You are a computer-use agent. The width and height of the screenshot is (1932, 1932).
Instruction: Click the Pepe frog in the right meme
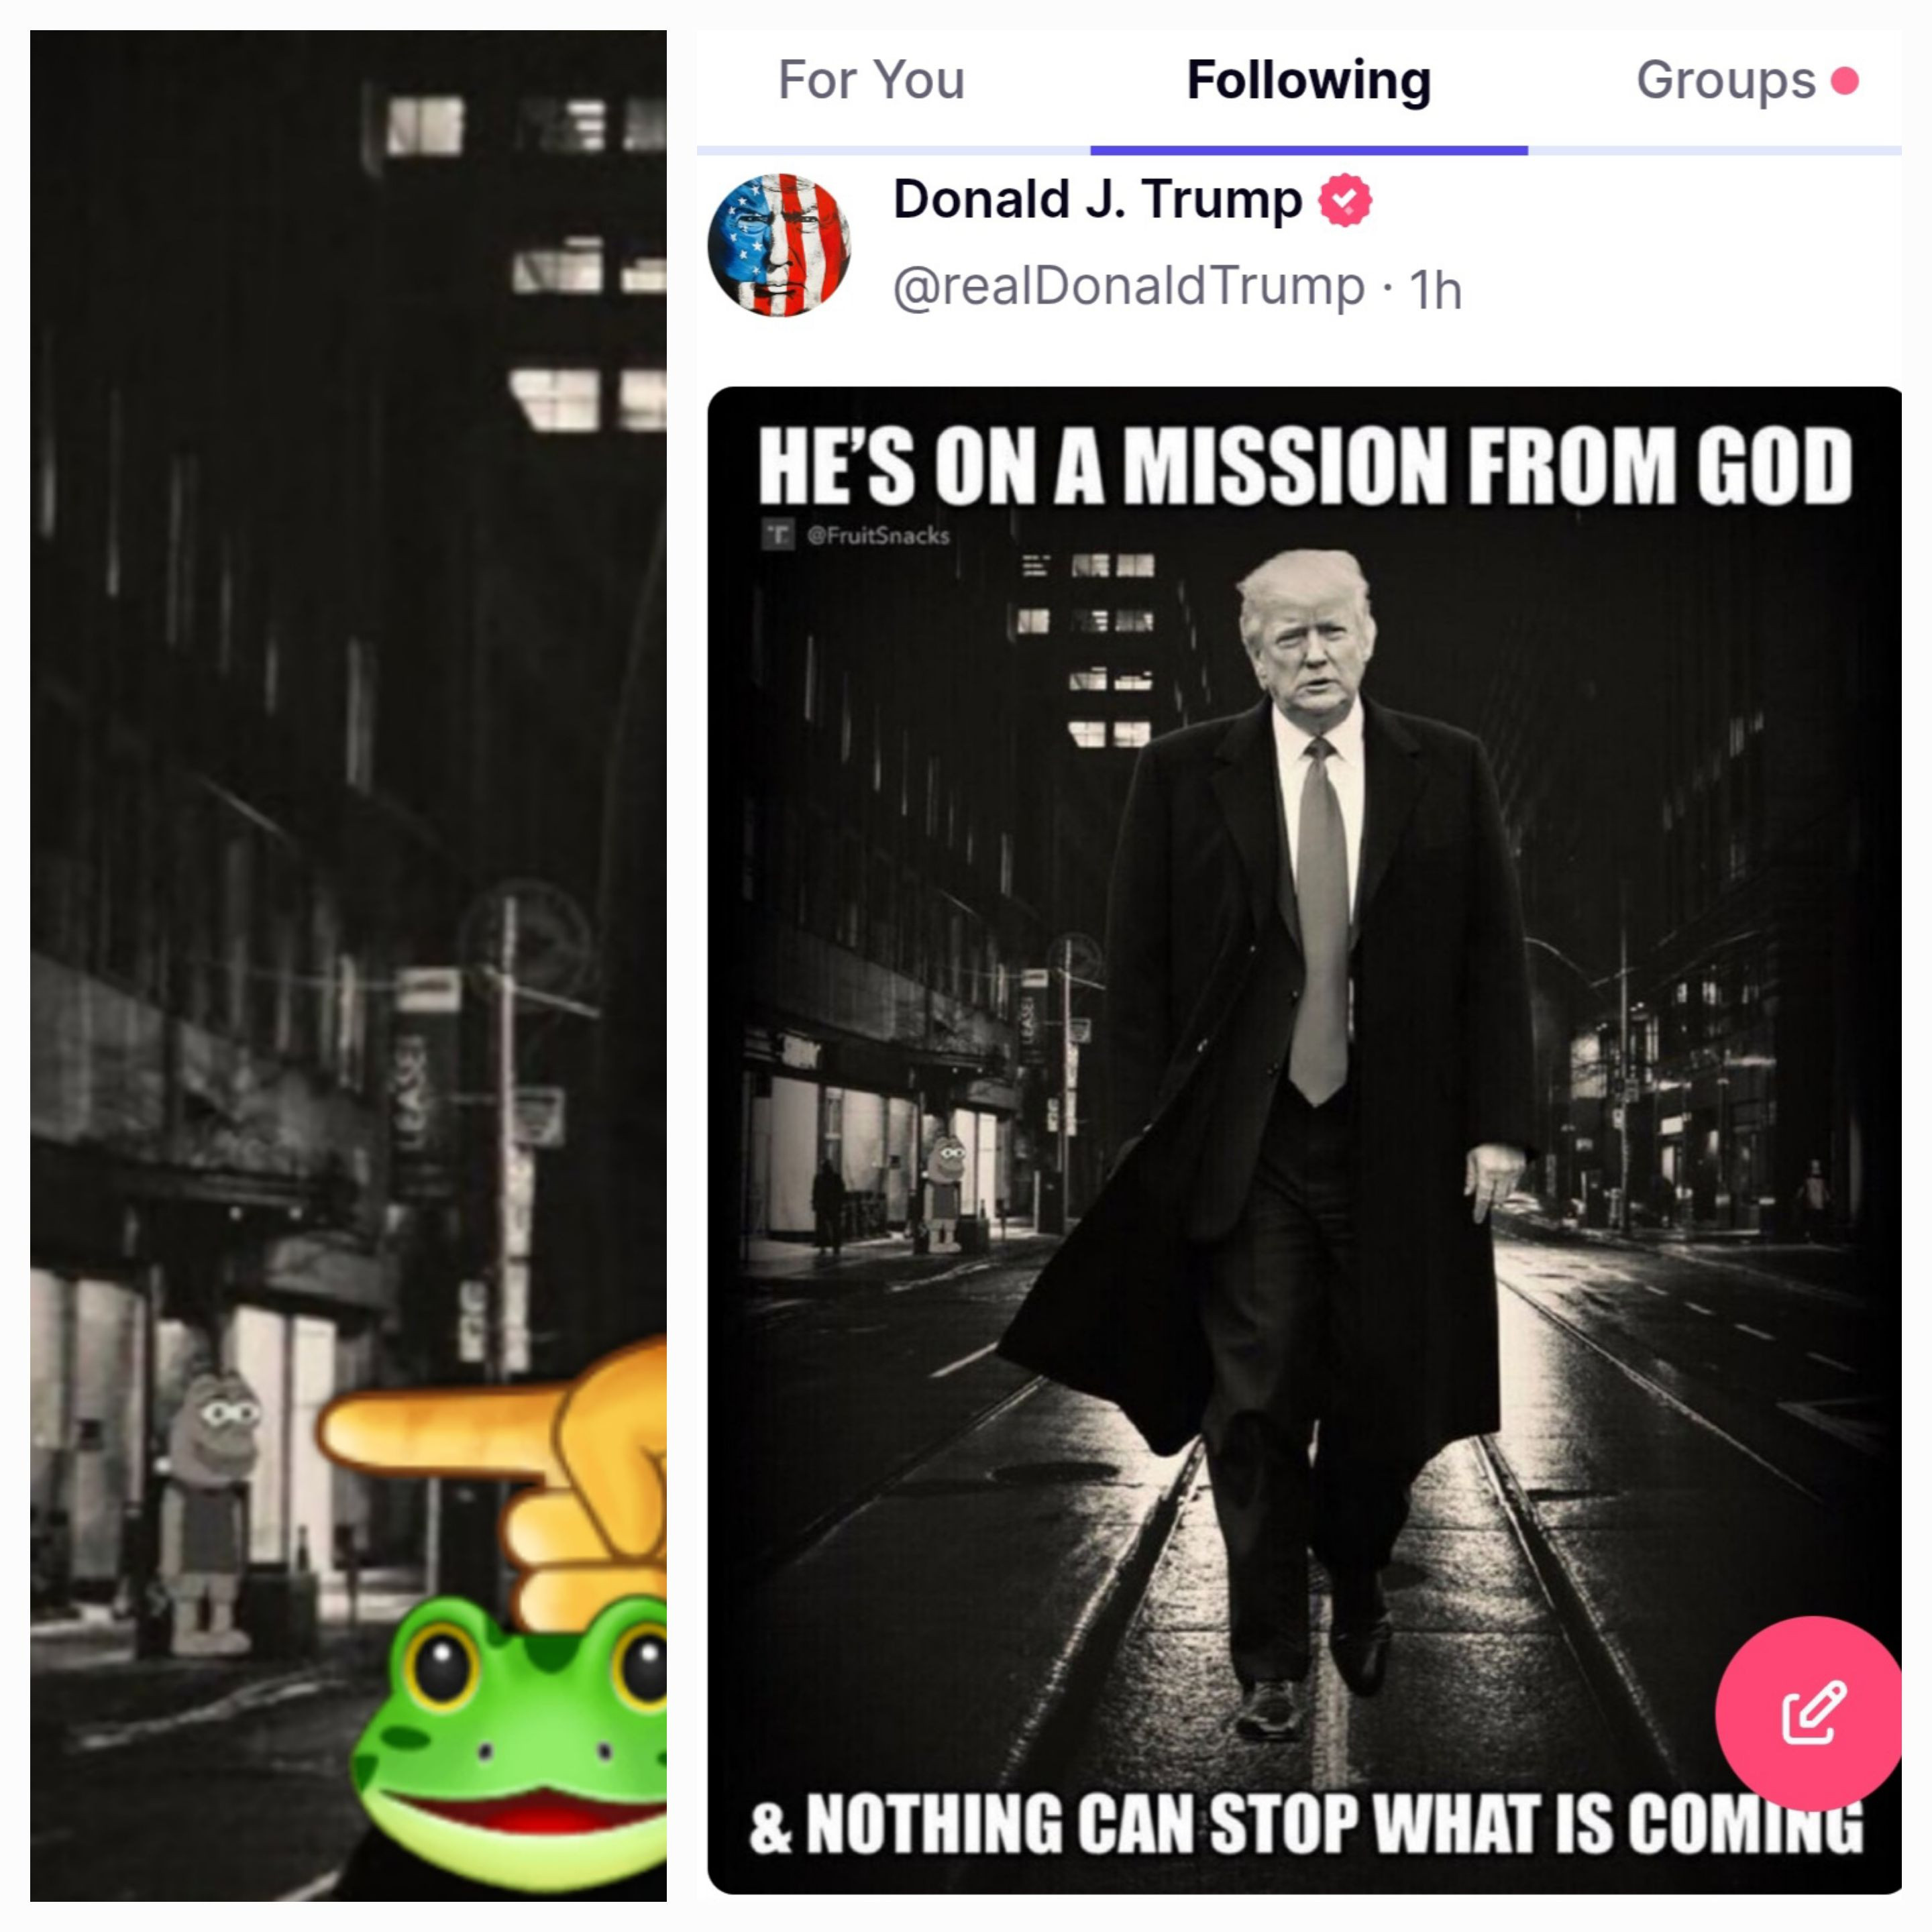pos(942,1192)
